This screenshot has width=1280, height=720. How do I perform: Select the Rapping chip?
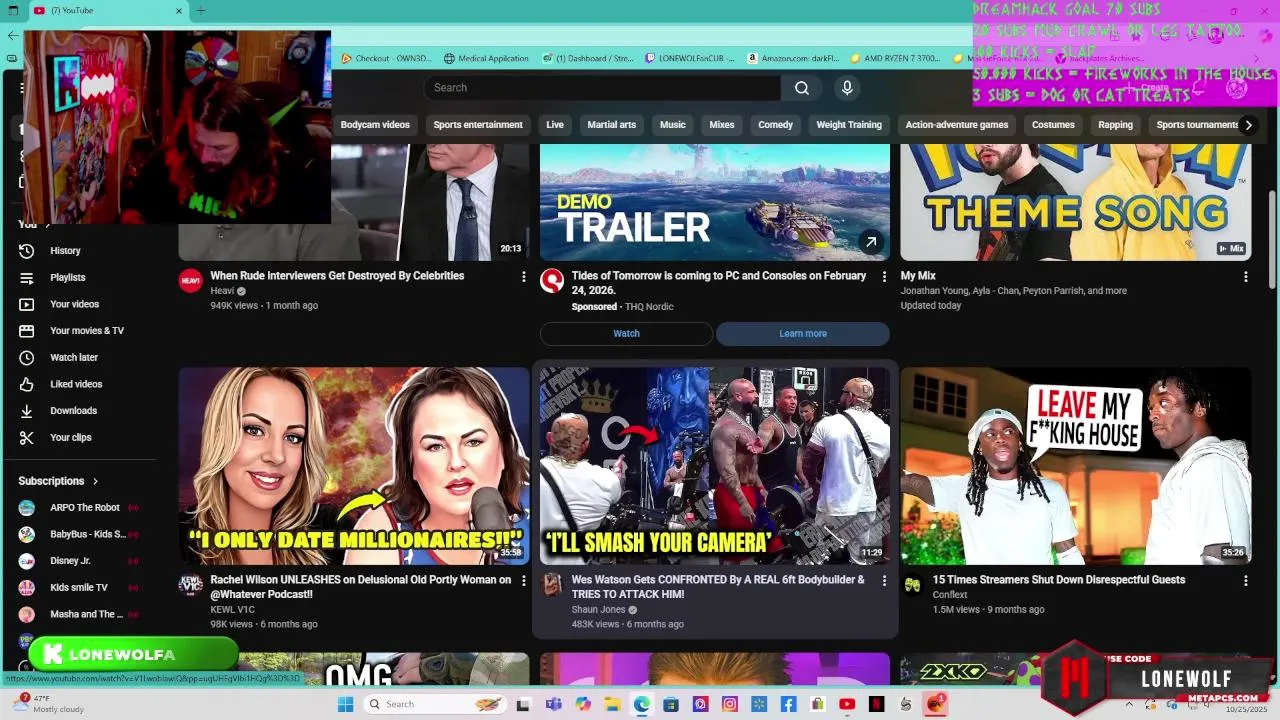(1115, 125)
